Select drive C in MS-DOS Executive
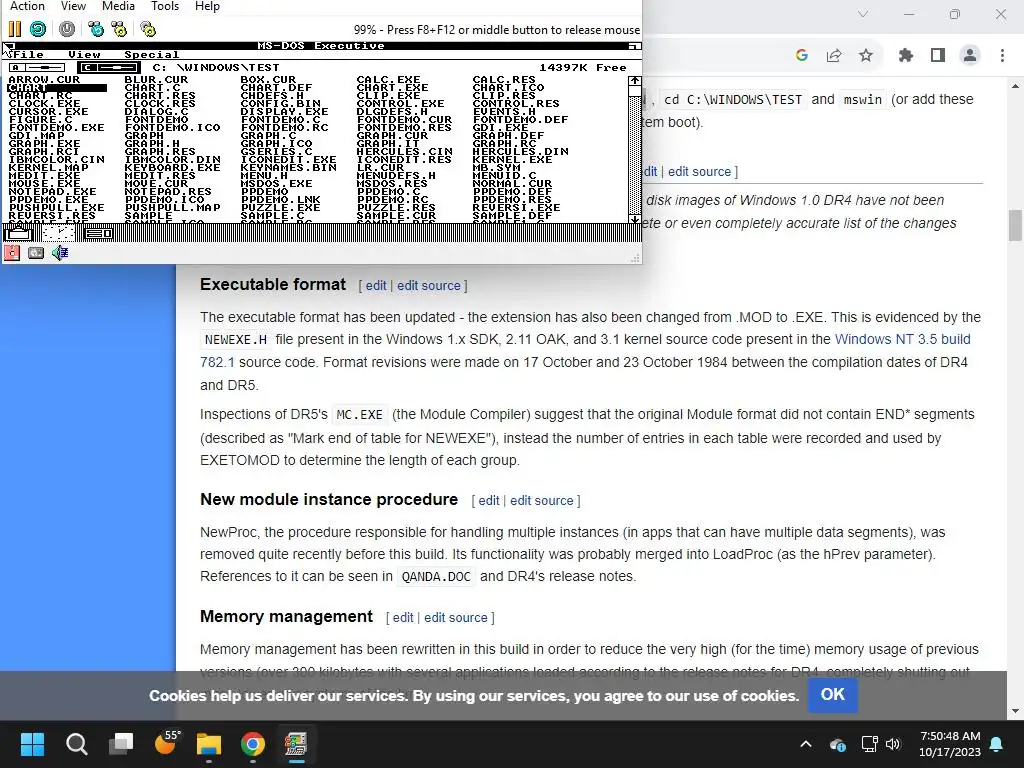The image size is (1024, 768). 108,67
